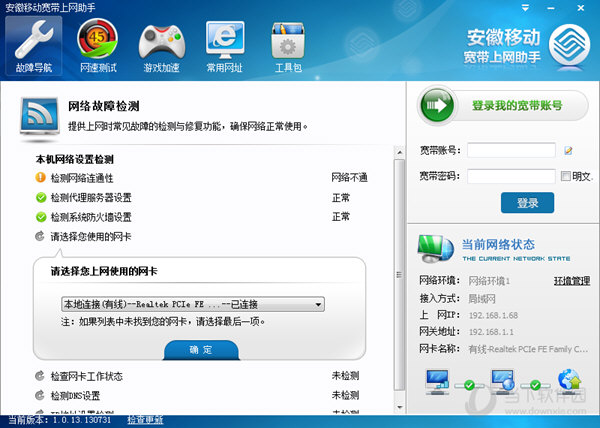This screenshot has height=428, width=600.
Task: Click the 检测DNS设置 row text
Action: [75, 395]
